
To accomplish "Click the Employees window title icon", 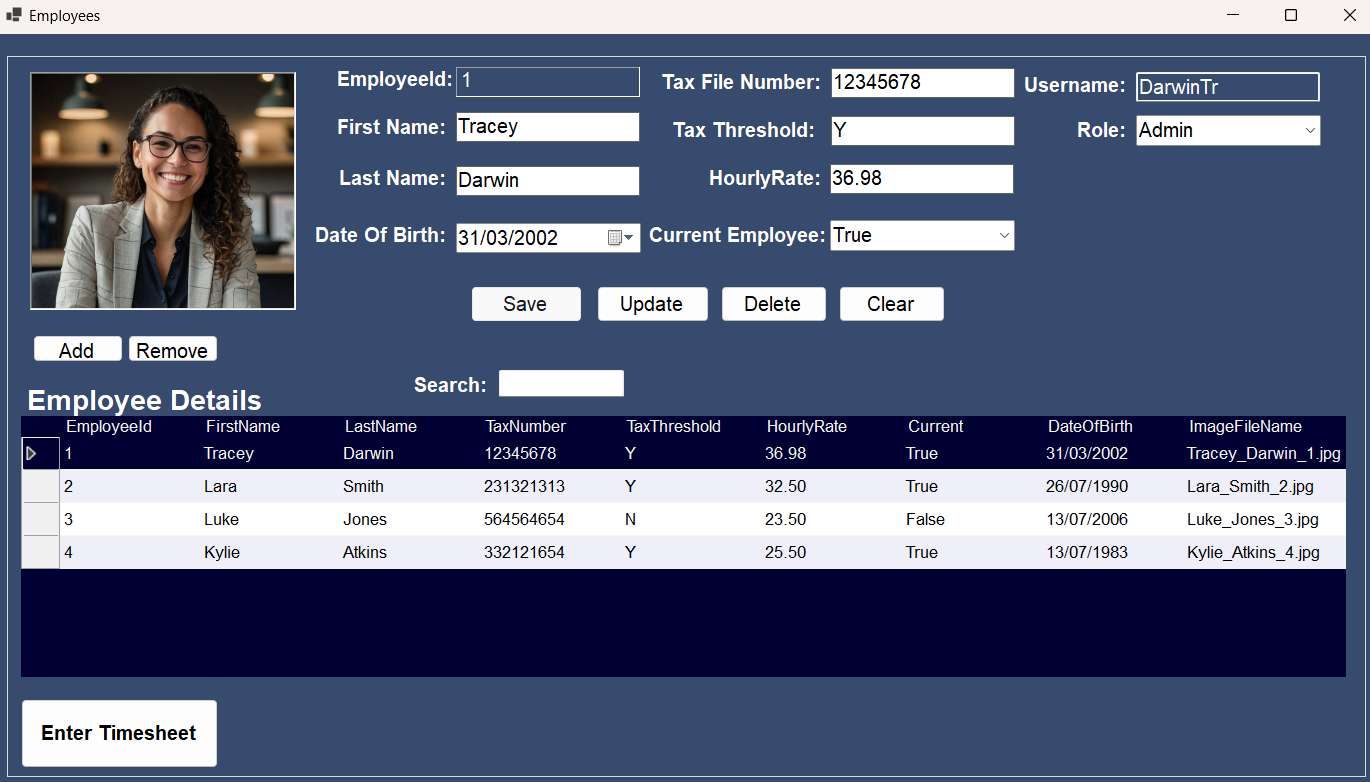I will point(14,16).
